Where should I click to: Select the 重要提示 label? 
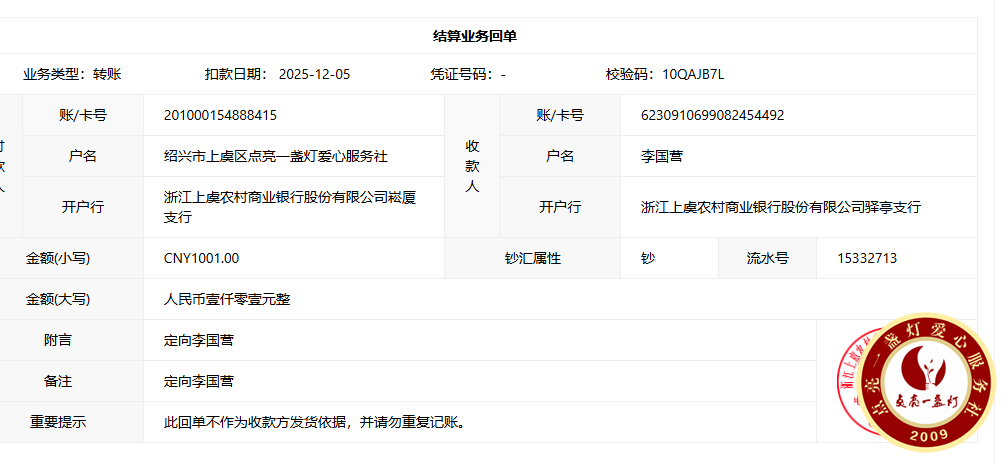58,422
